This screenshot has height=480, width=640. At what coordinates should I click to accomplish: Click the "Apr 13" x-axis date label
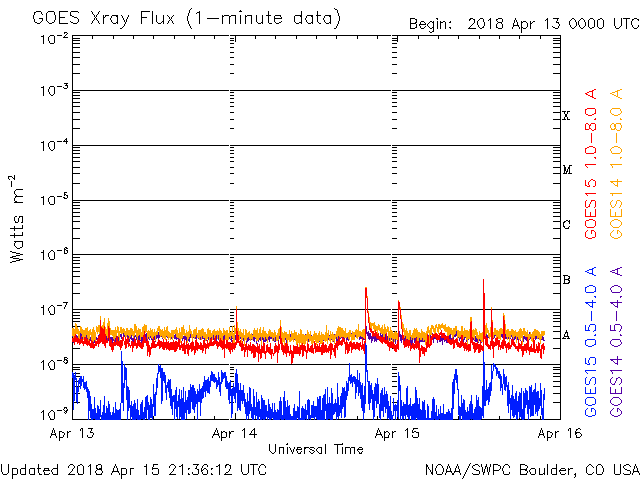[x=72, y=433]
